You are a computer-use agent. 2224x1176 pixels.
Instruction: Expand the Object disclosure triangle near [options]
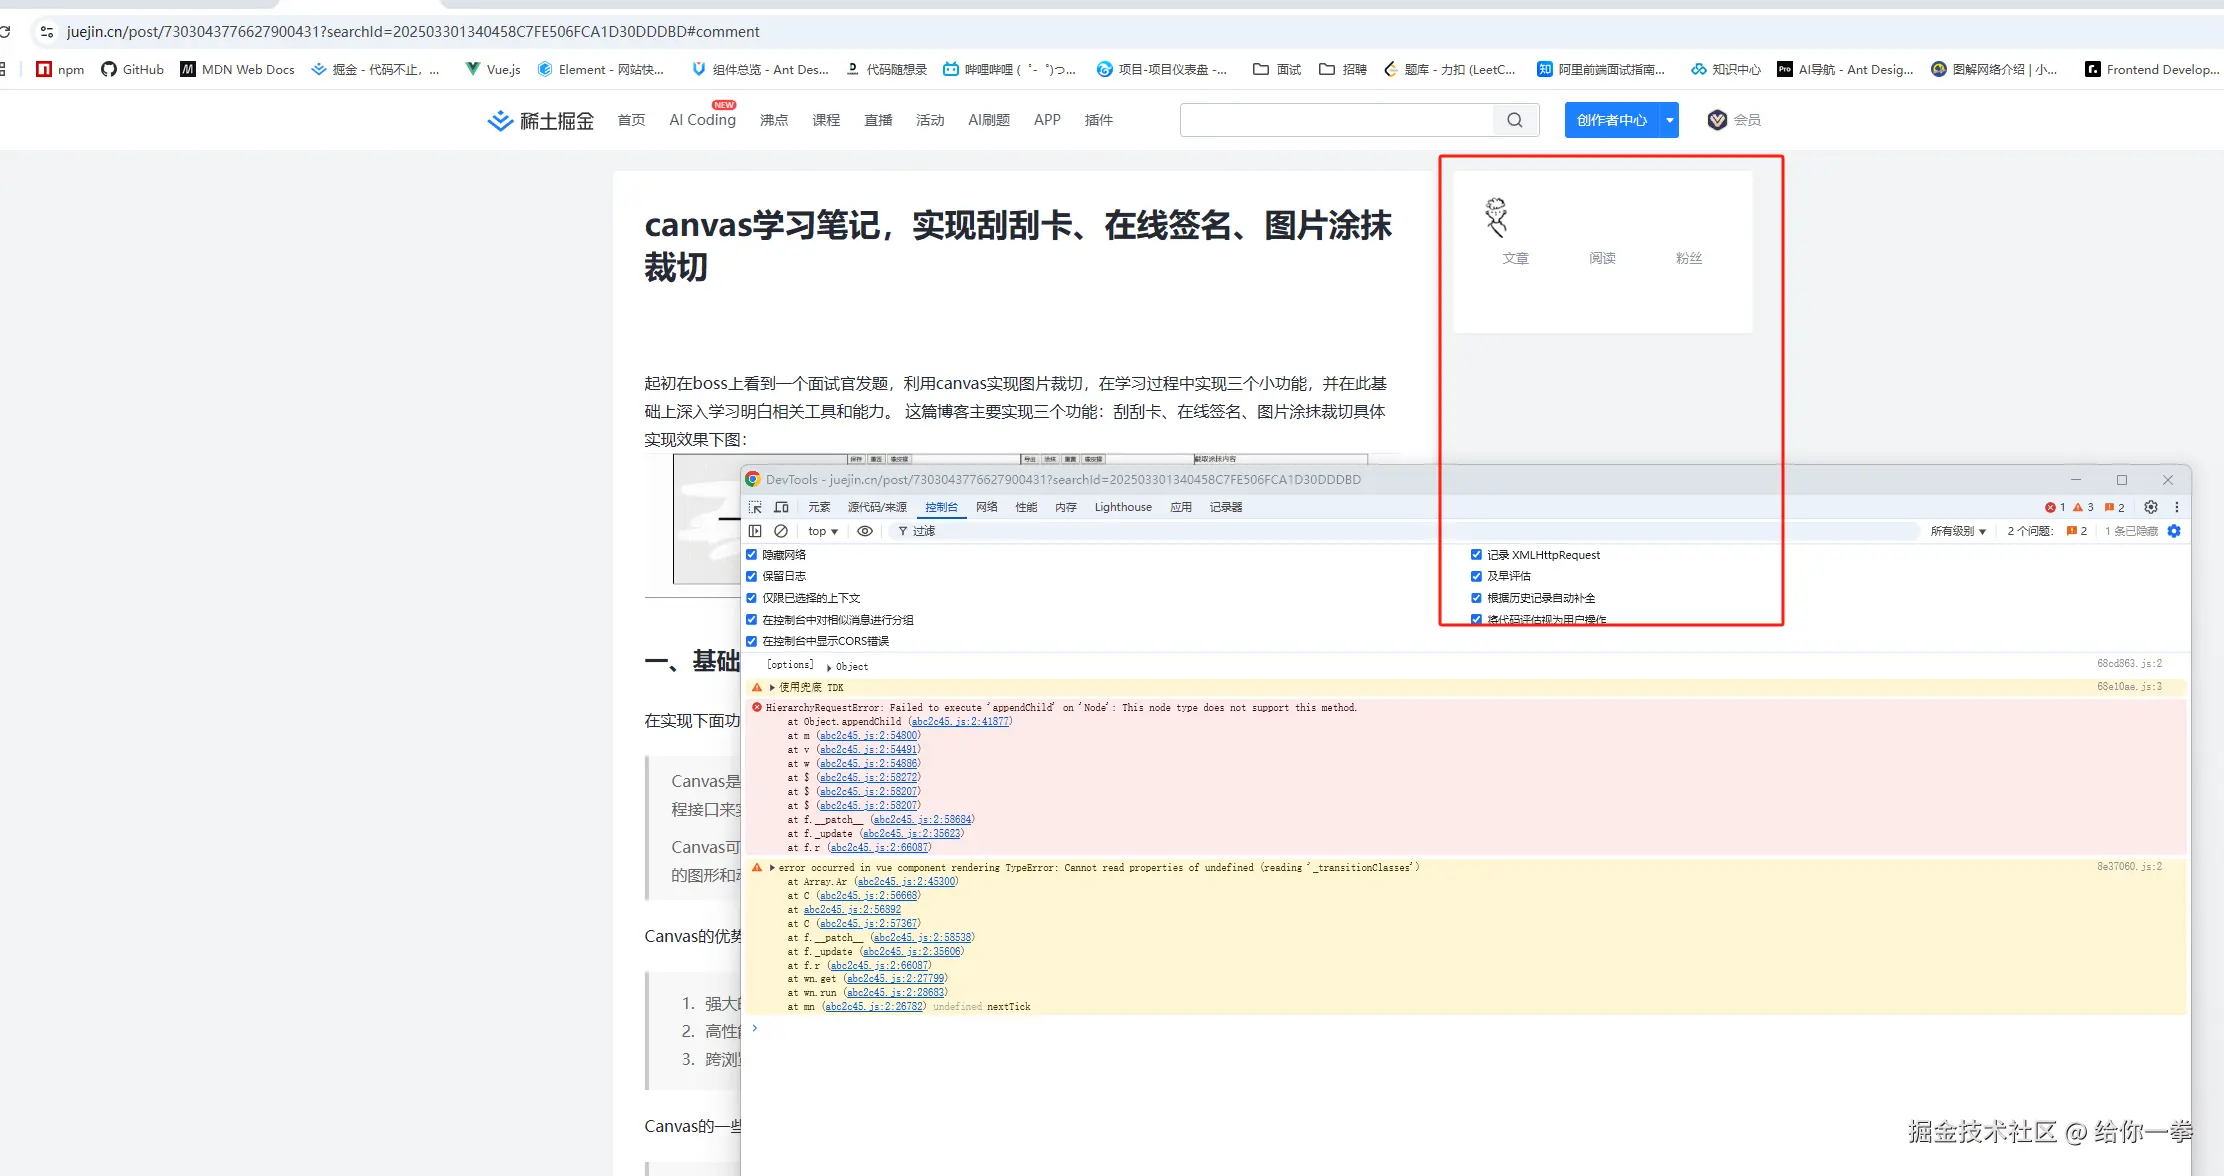click(x=830, y=666)
